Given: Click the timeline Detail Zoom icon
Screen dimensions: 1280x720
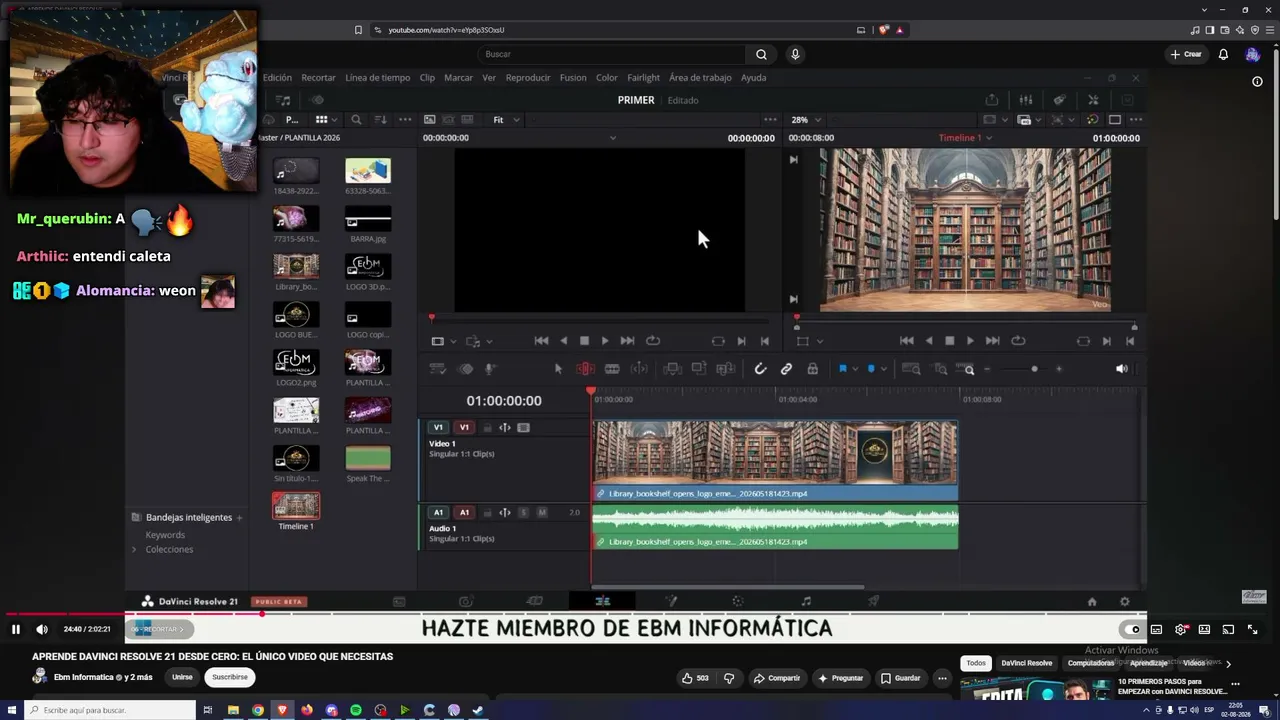Looking at the screenshot, I should pos(940,369).
